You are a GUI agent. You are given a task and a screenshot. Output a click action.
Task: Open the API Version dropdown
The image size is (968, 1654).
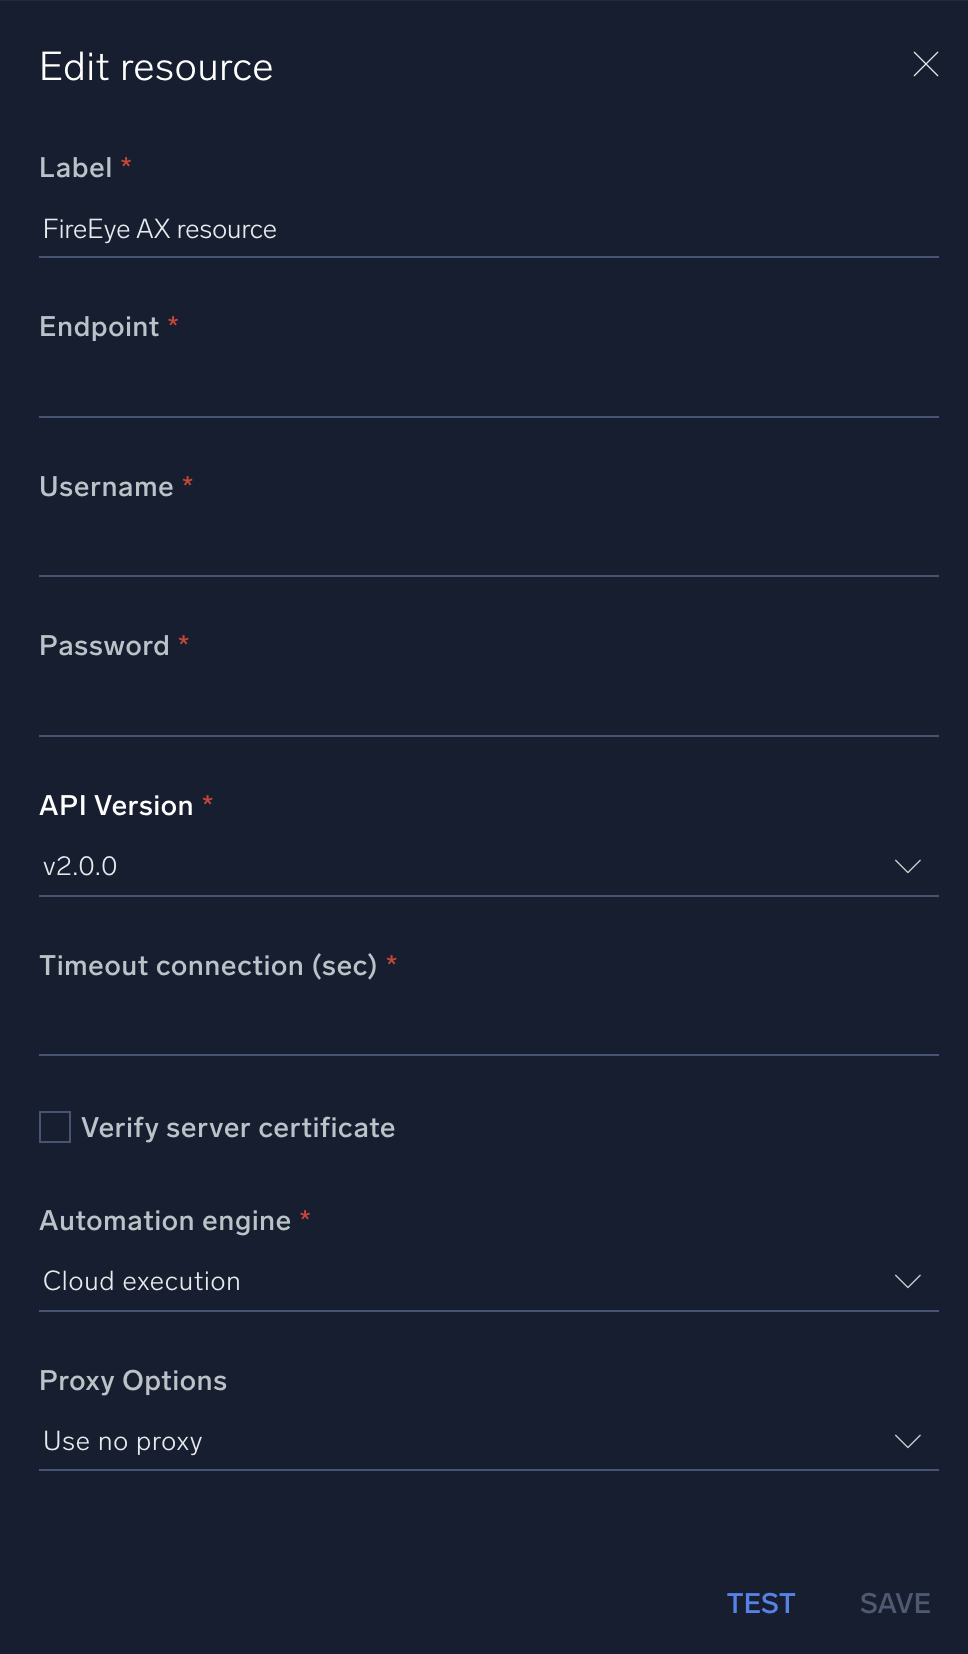tap(907, 866)
